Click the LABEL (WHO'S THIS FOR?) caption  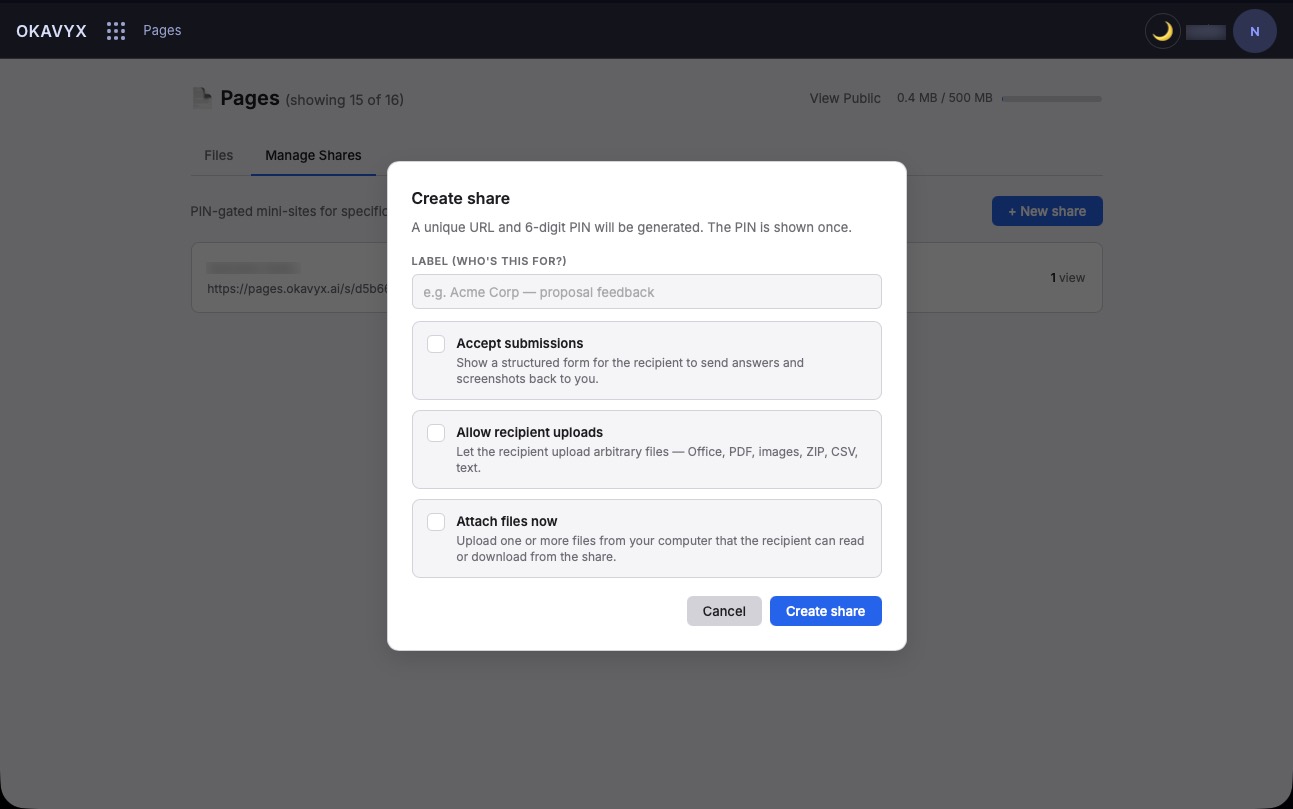coord(489,261)
